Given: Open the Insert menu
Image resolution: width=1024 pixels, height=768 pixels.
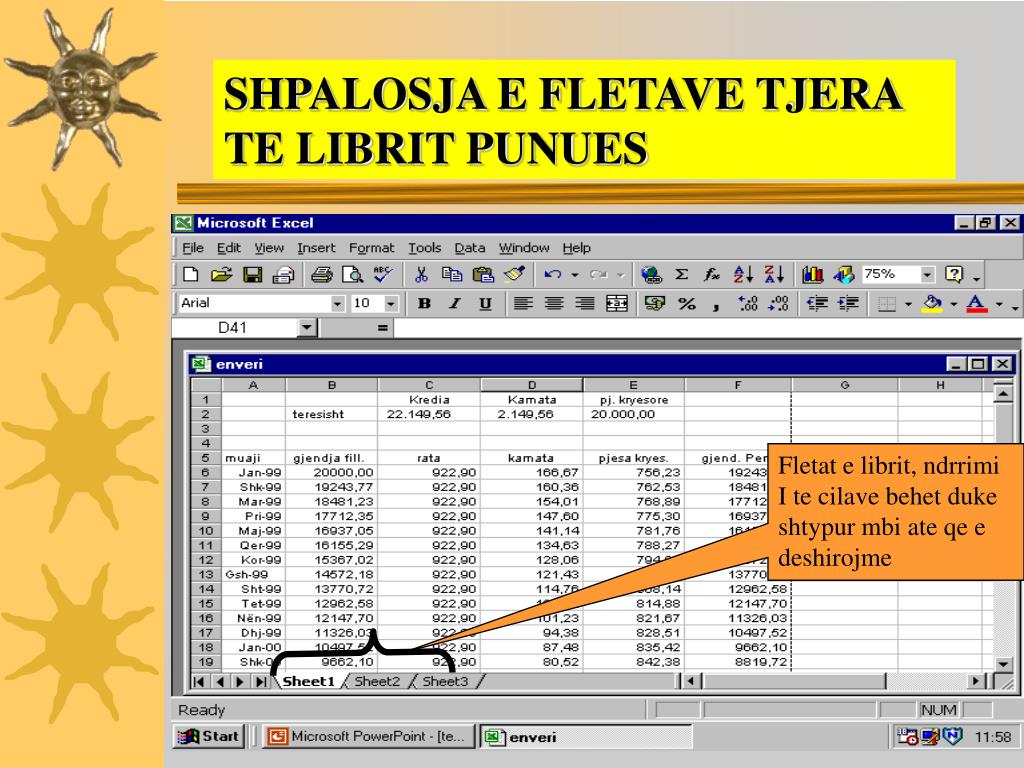Looking at the screenshot, I should (316, 248).
